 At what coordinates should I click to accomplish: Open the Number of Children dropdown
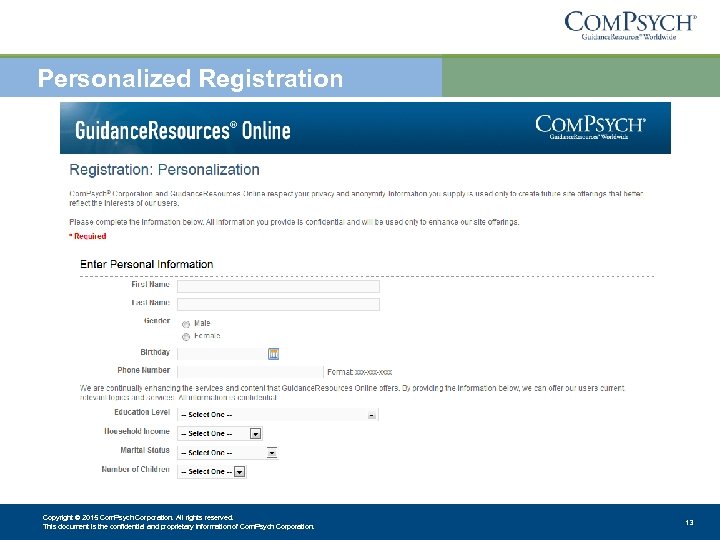tap(212, 472)
